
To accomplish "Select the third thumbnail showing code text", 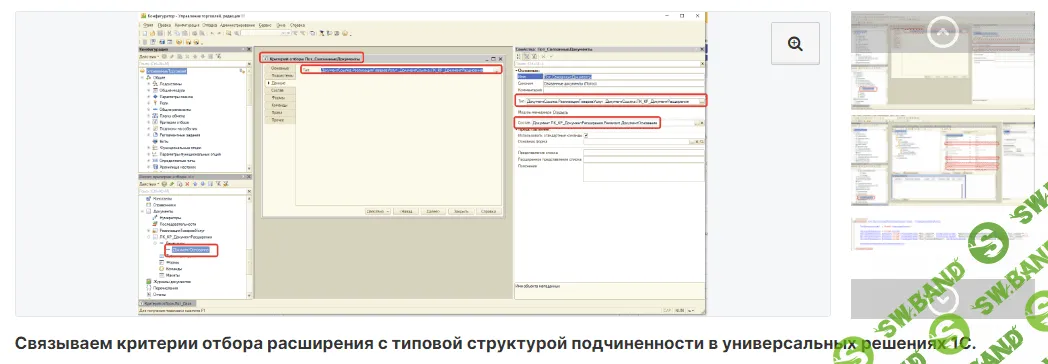I will point(942,235).
